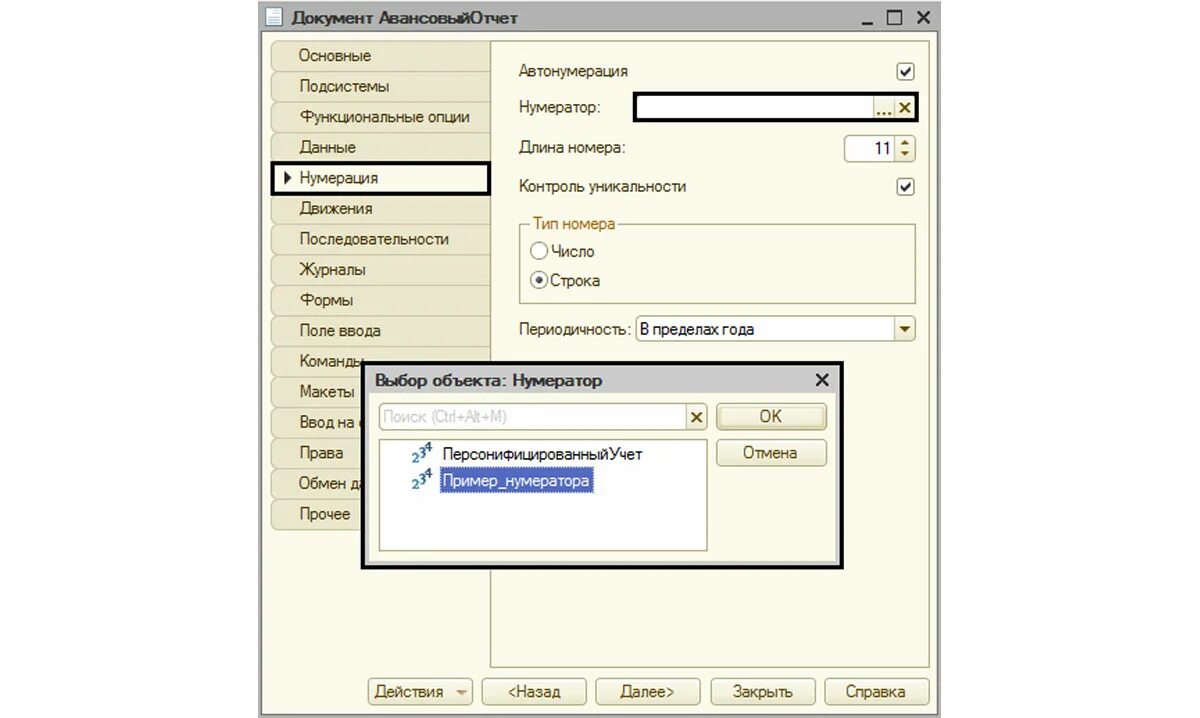Focus the Поиск (Ctrl+Alt+M) search box

tap(533, 417)
